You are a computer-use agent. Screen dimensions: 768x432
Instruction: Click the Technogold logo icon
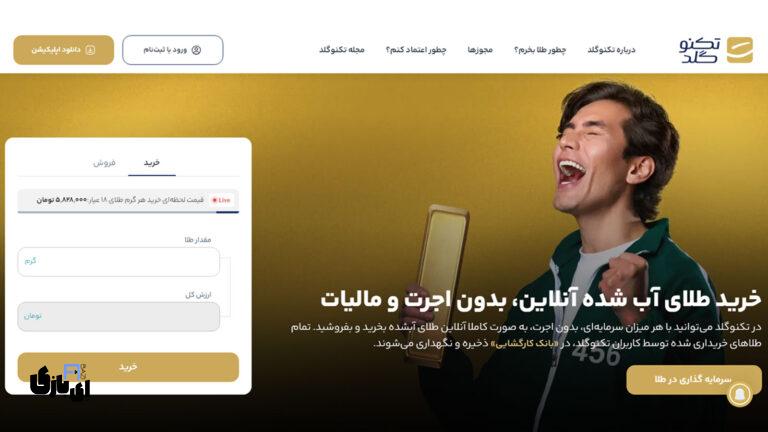(740, 50)
